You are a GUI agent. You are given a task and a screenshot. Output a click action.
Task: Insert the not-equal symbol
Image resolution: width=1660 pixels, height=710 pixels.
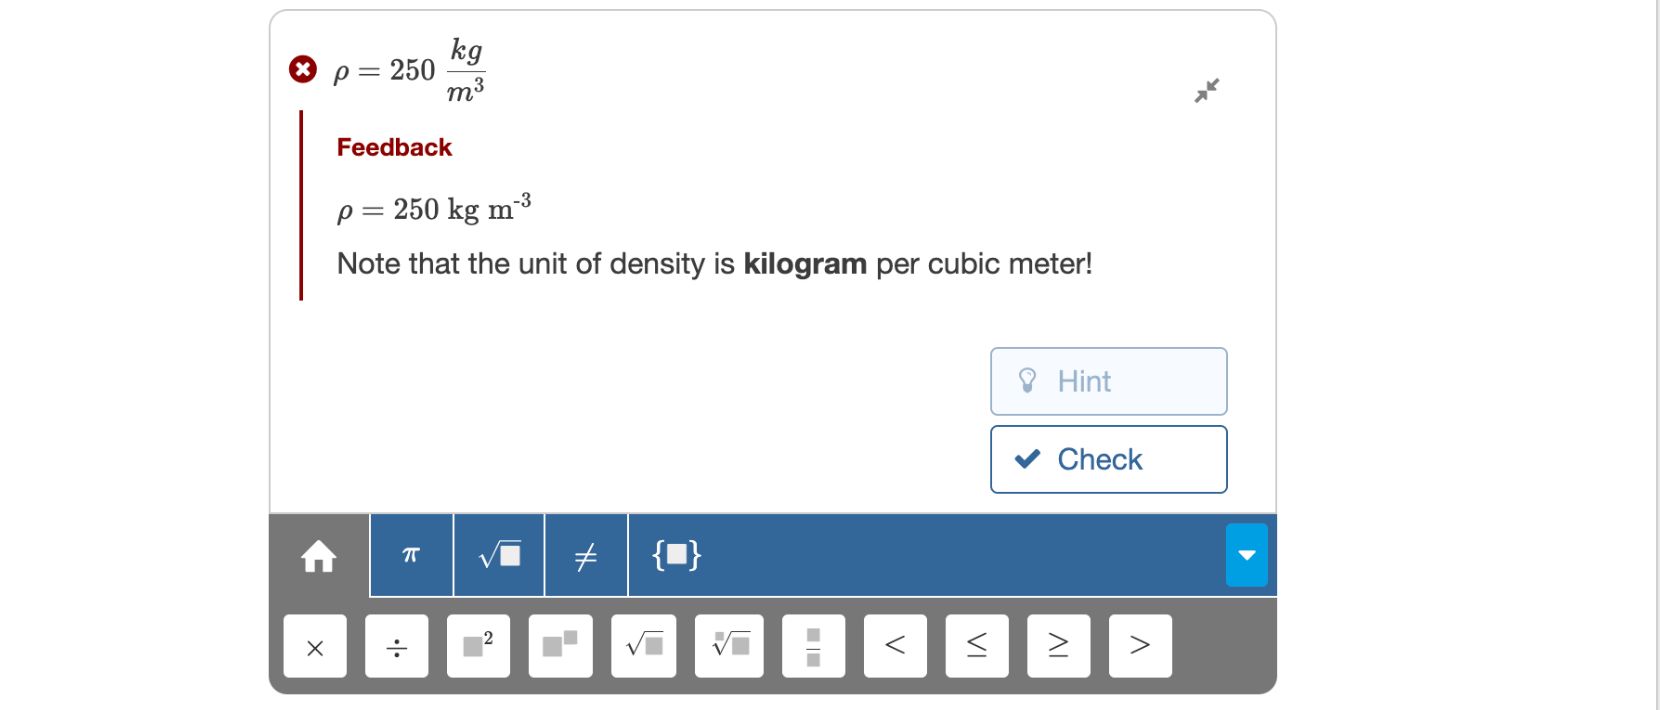click(586, 556)
